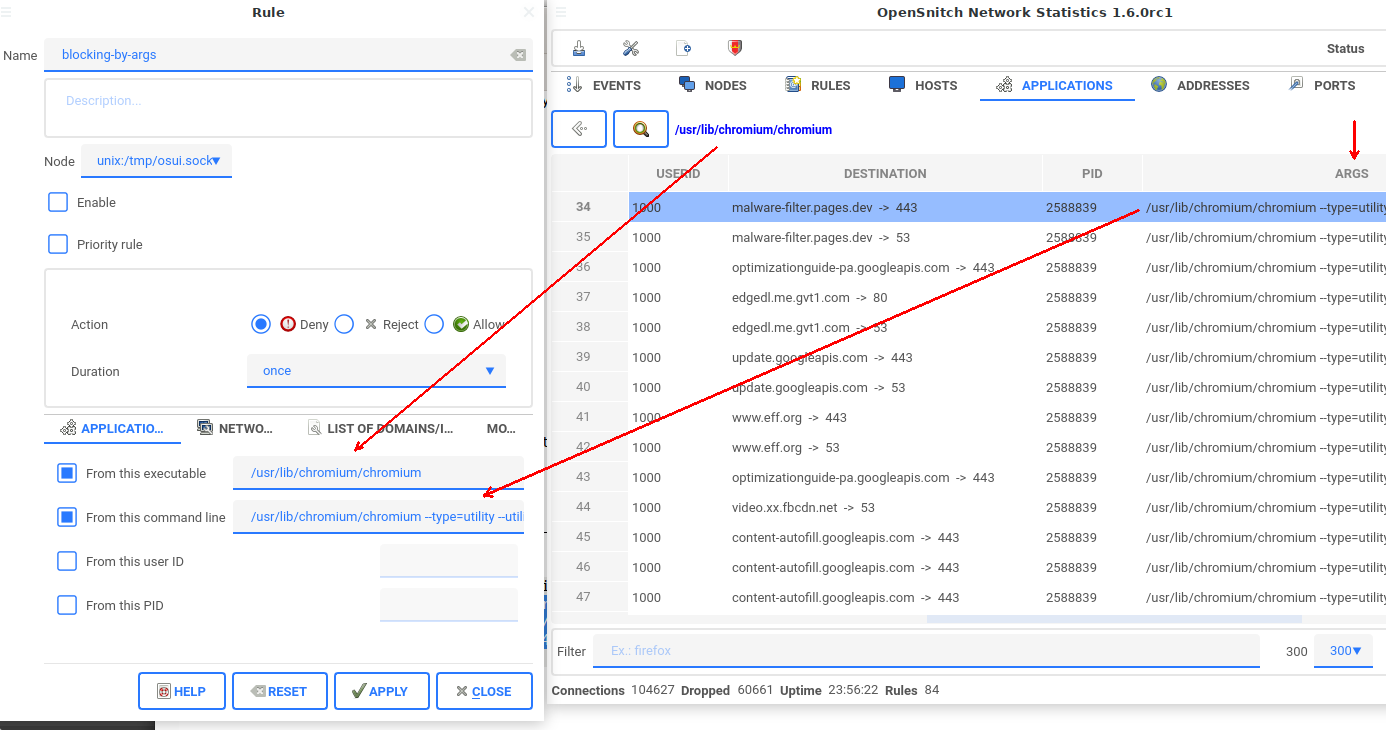Screen dimensions: 1386x730
Task: Open OpenSnitch preferences via wrench icon
Action: pos(629,47)
